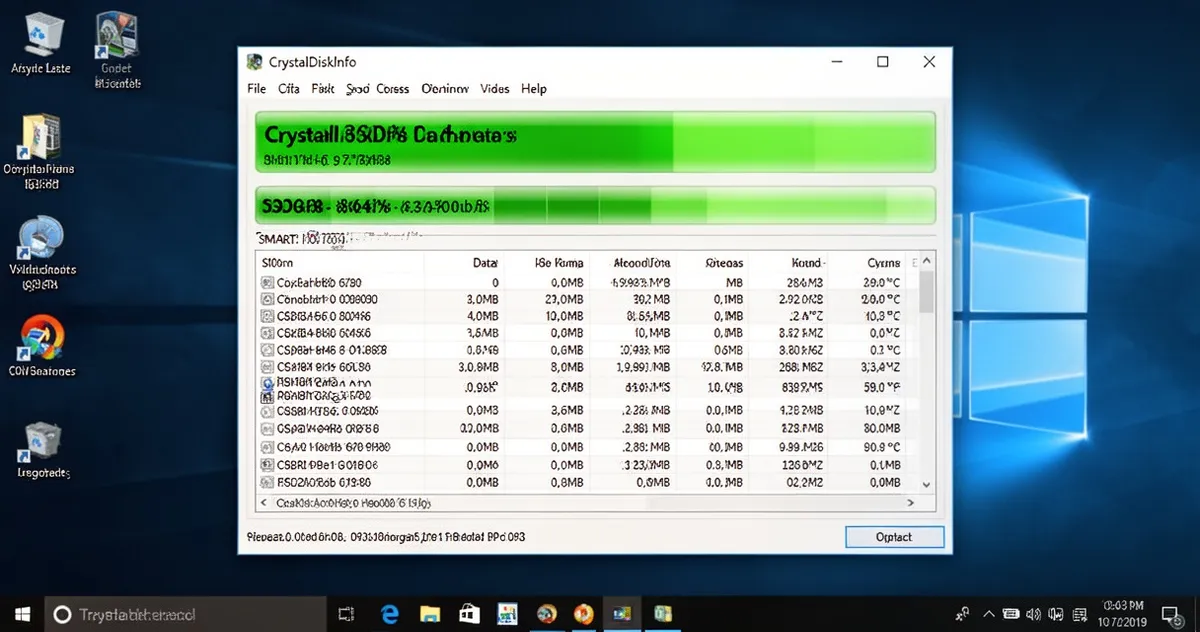Show hidden system tray icons
Screen dimensions: 1200x632
pos(987,614)
